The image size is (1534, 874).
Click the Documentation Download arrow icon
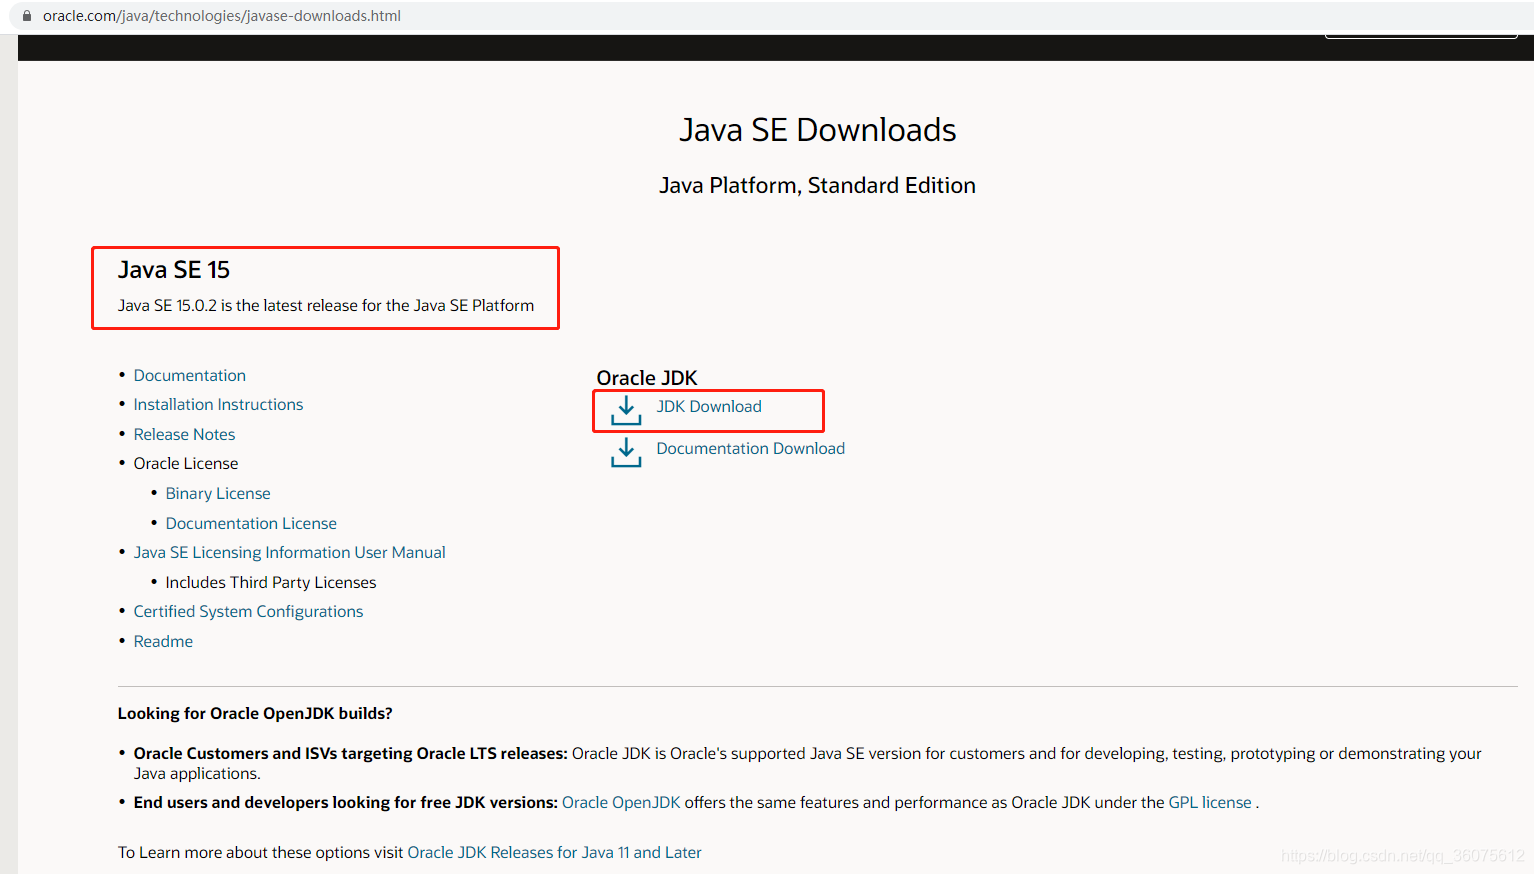click(626, 452)
